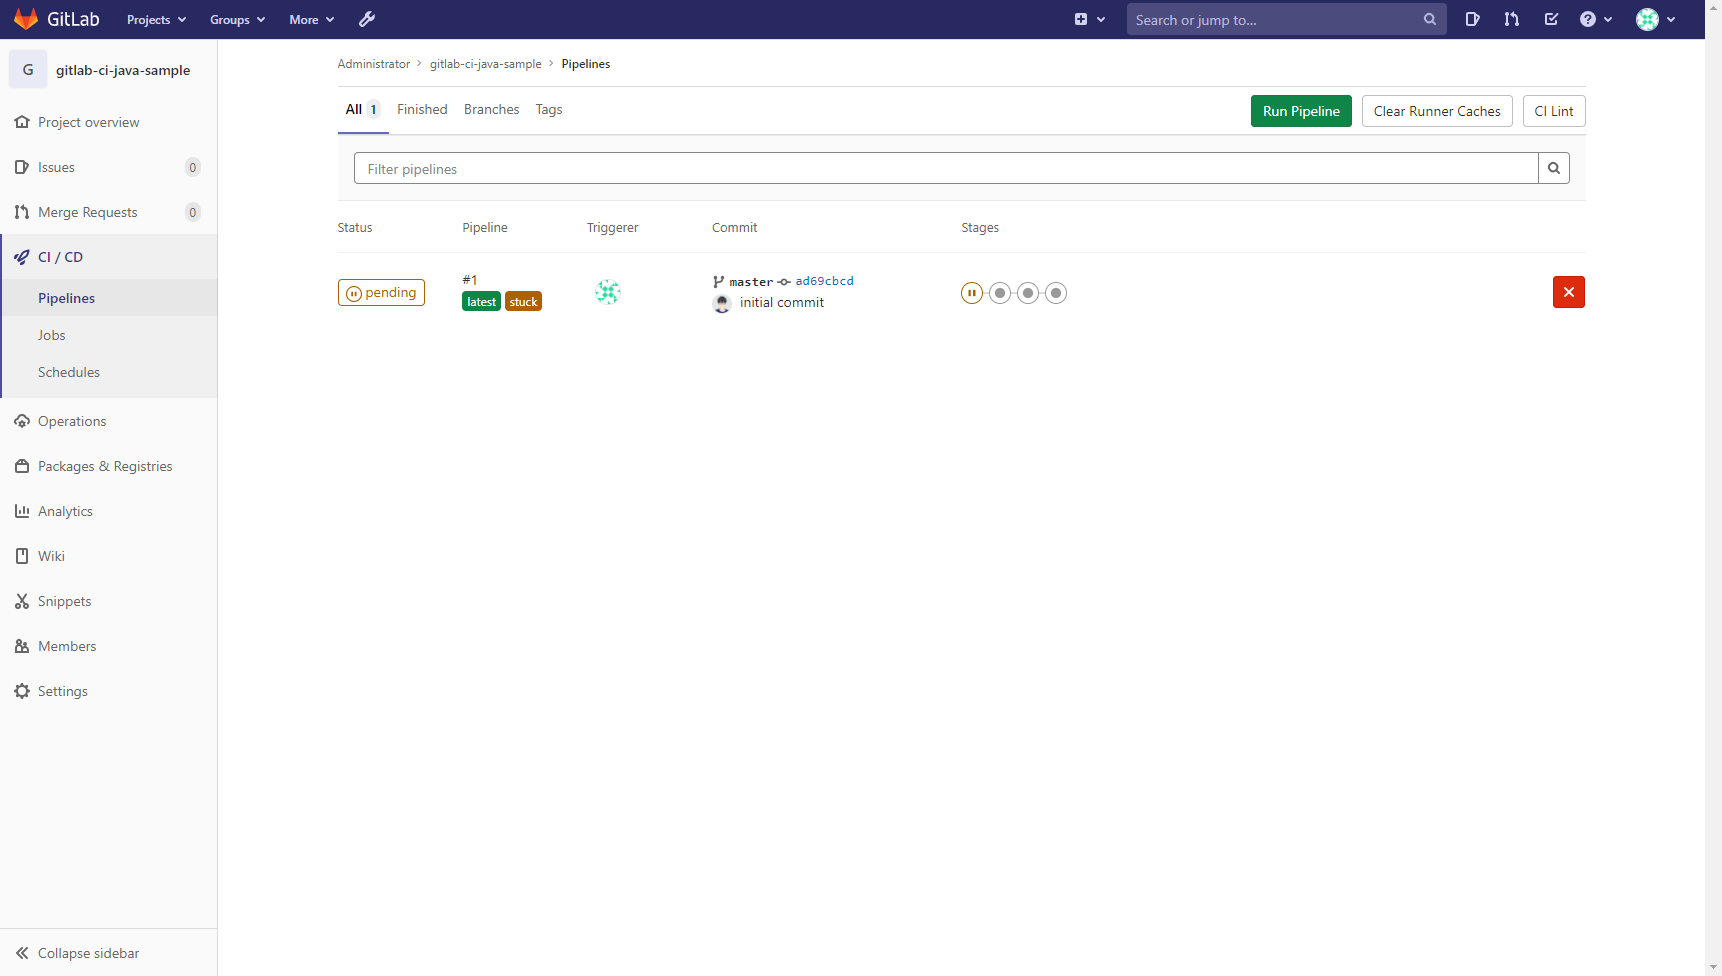Select Schedules in sidebar submenu
The width and height of the screenshot is (1722, 976).
(x=108, y=372)
